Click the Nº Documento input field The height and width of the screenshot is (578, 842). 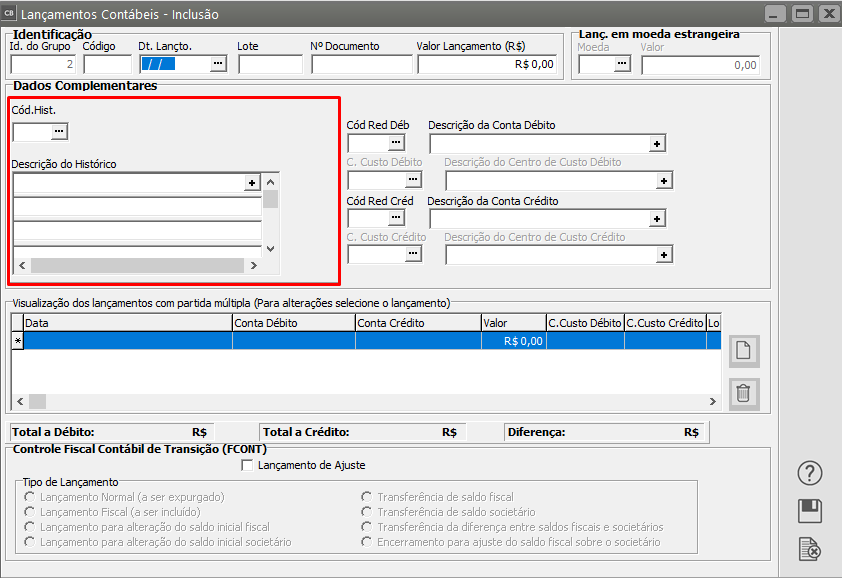(x=361, y=65)
